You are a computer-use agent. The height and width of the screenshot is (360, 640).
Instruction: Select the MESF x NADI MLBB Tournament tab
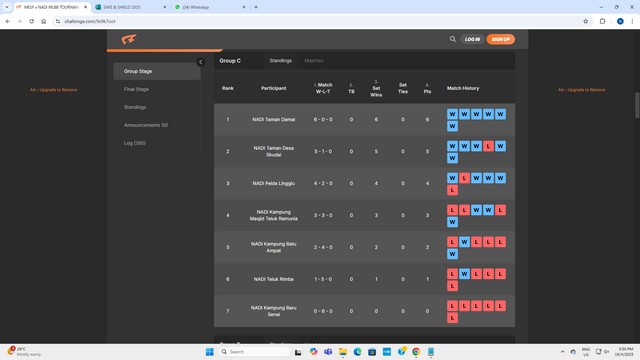pyautogui.click(x=51, y=7)
